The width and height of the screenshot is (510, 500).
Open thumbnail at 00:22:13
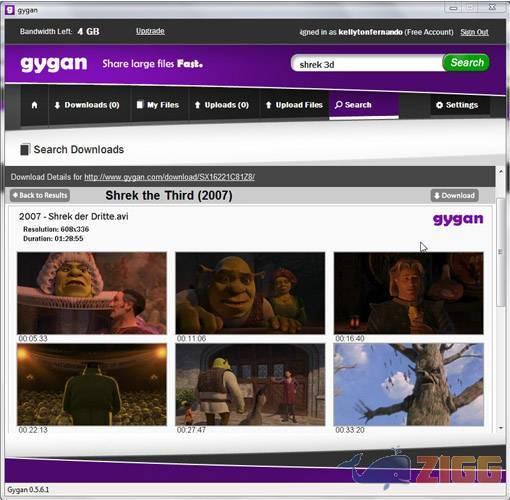92,384
